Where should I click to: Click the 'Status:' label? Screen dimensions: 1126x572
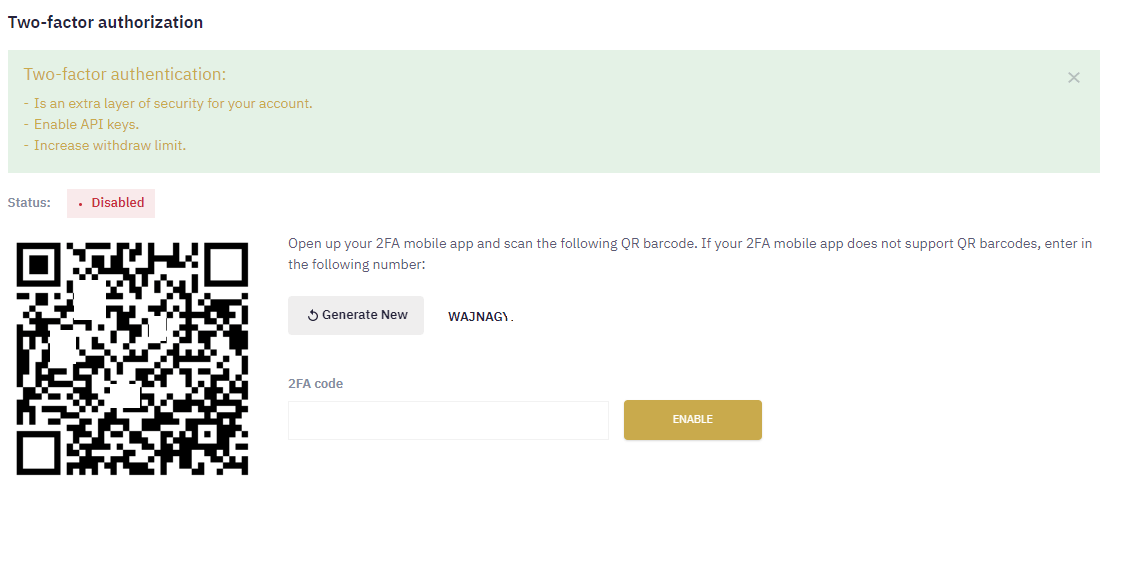[29, 202]
